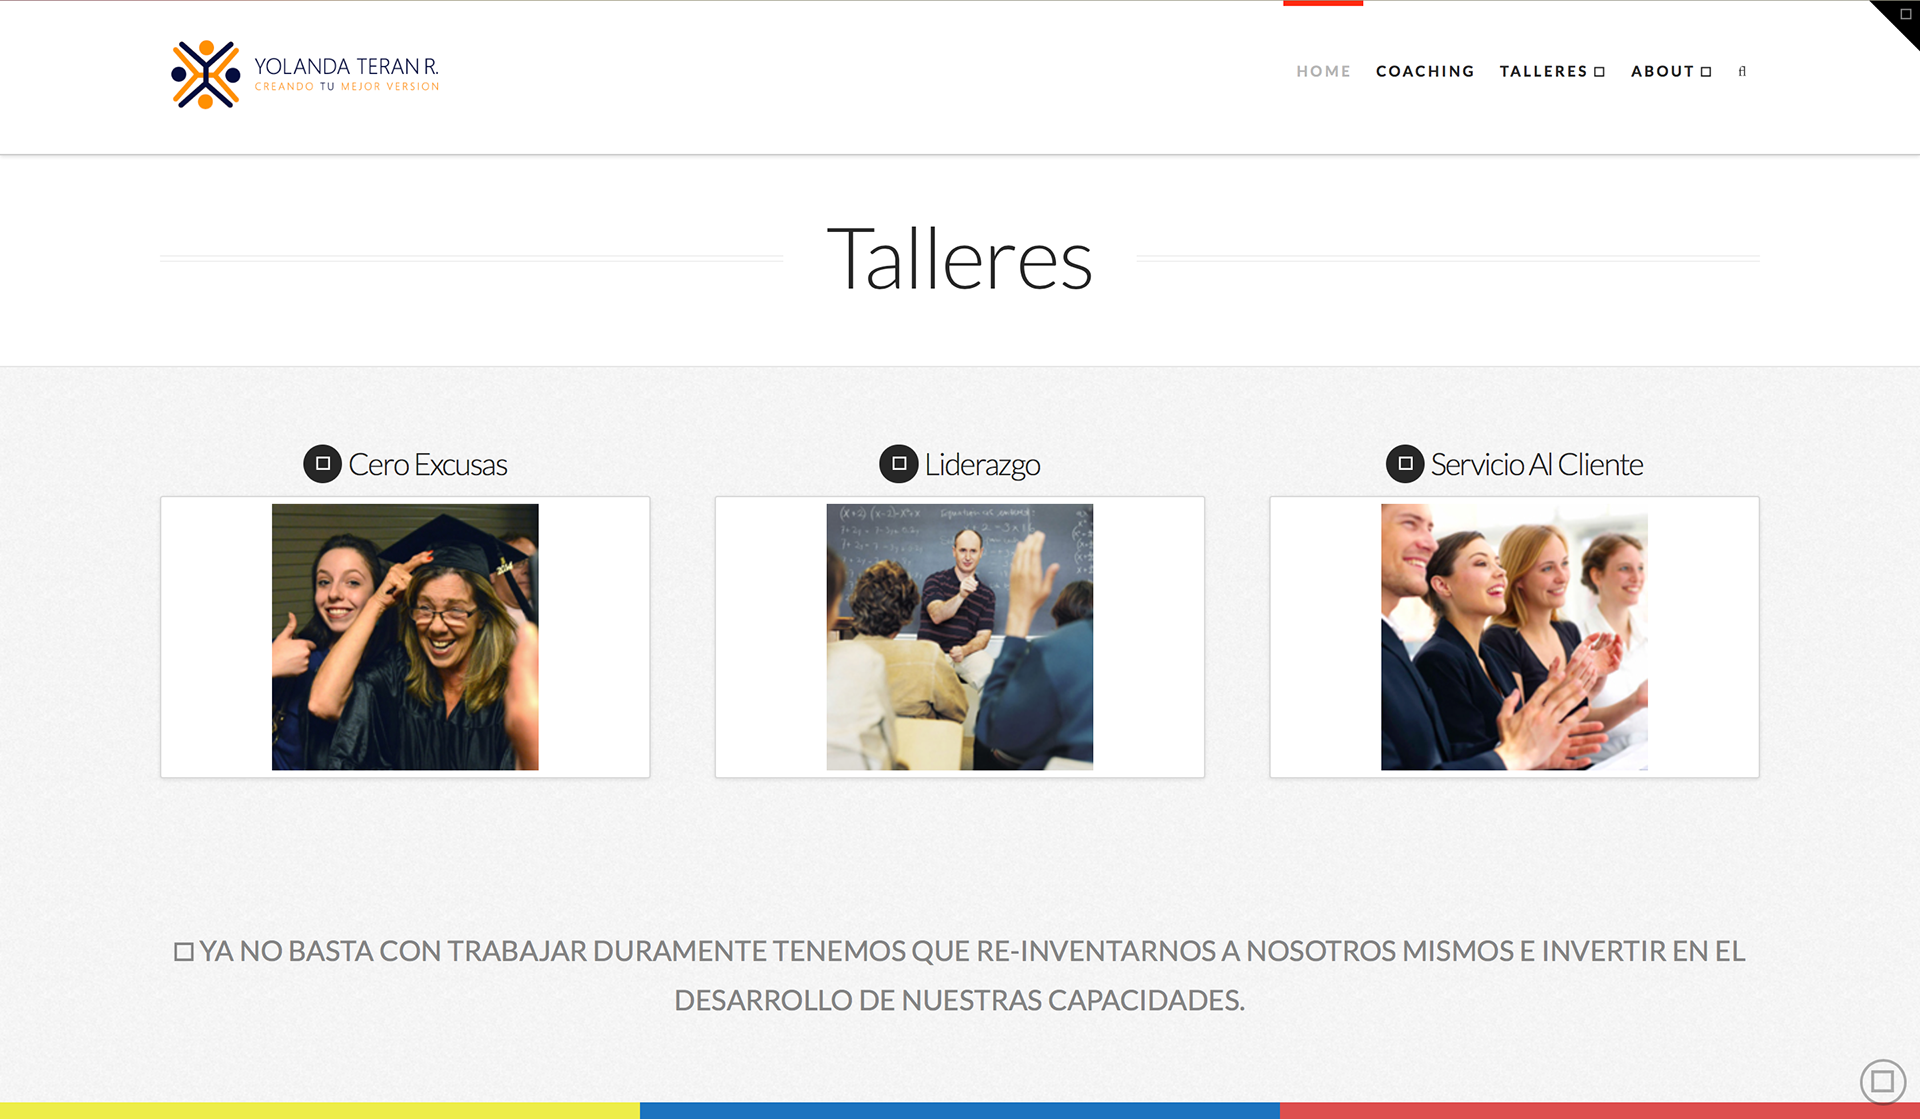Screen dimensions: 1920x1119
Task: Open the Liderazgo heading link
Action: click(982, 465)
